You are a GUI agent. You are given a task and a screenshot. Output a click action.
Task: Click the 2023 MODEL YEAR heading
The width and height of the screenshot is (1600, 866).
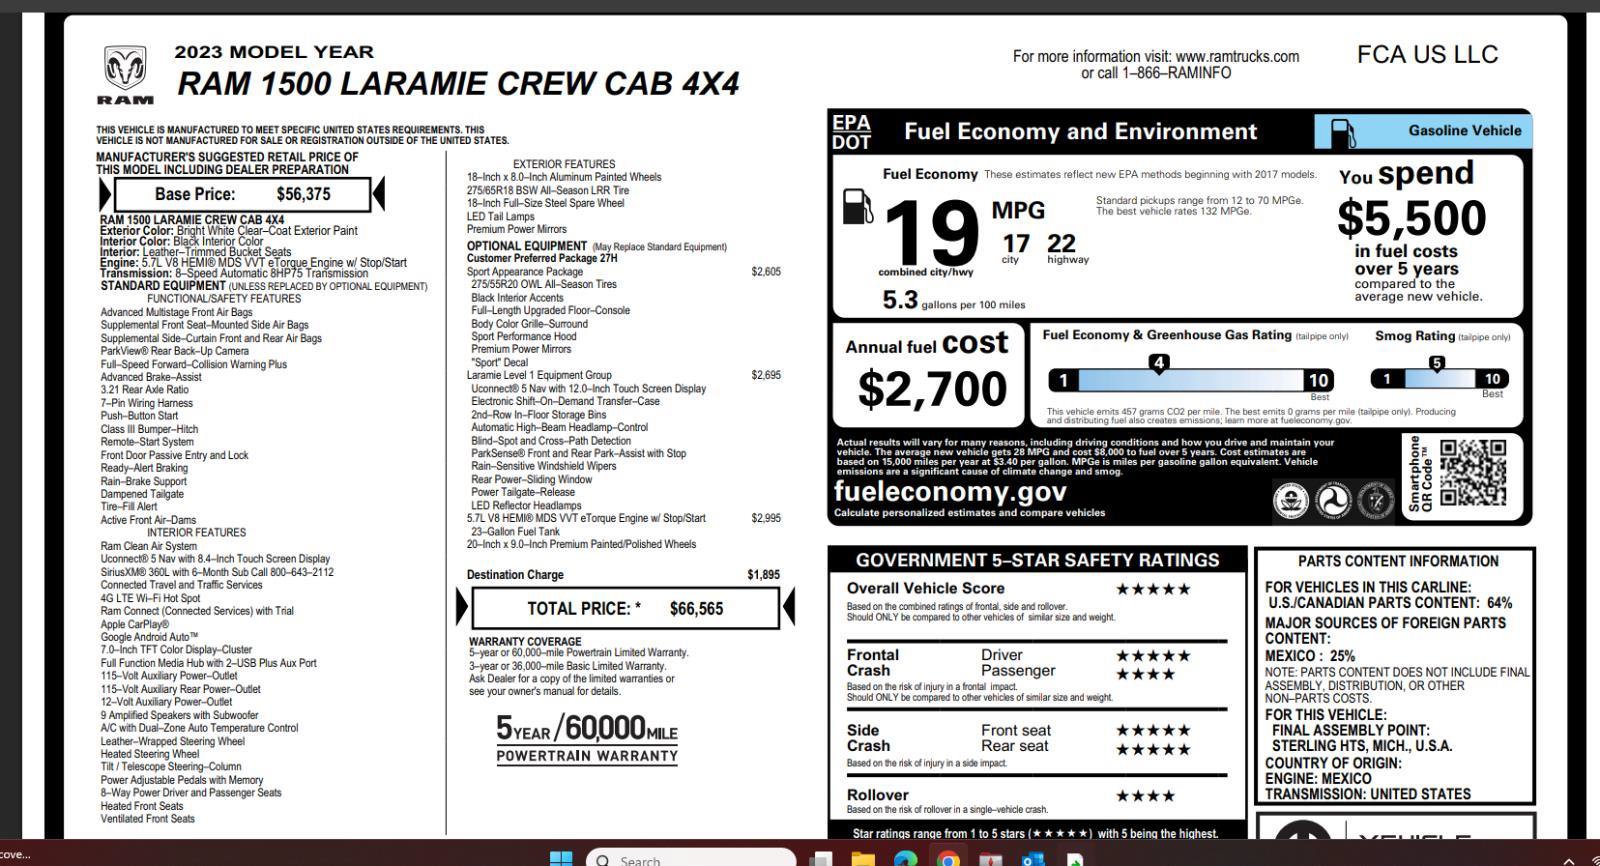click(x=274, y=52)
